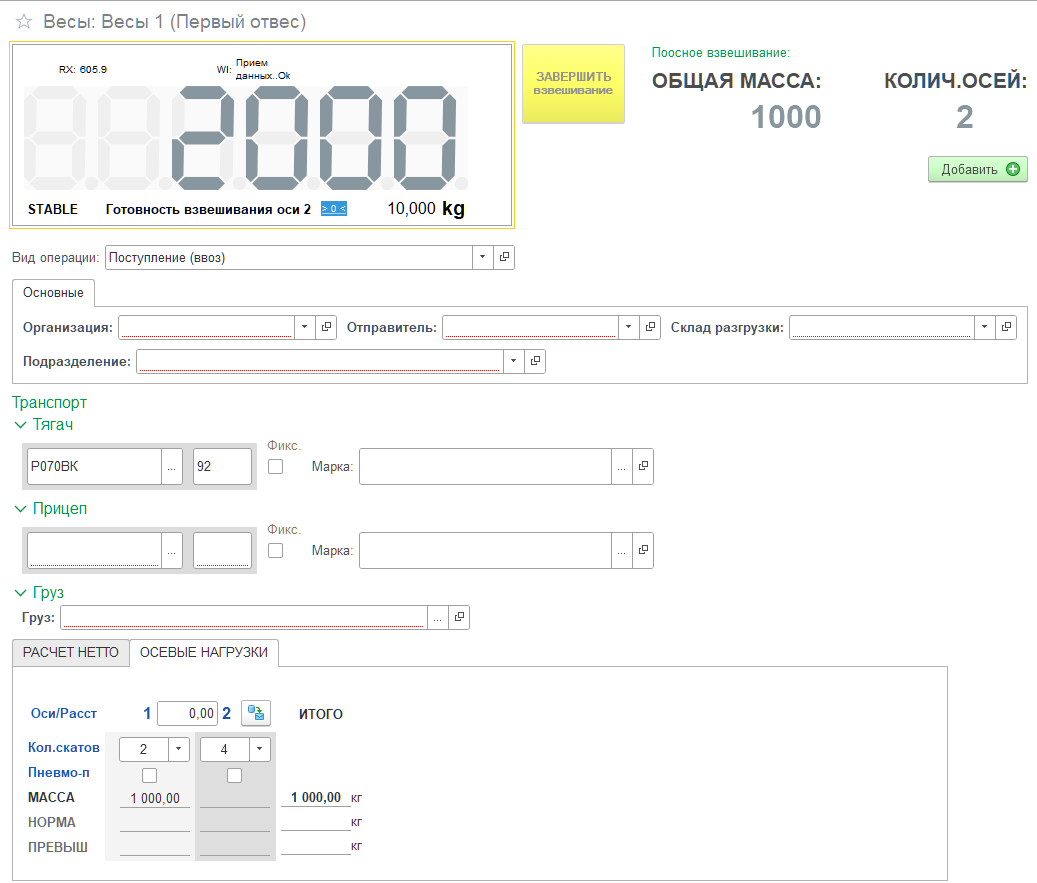Viewport: 1037px width, 883px height.
Task: Add this form to favorites via star icon
Action: pyautogui.click(x=24, y=22)
